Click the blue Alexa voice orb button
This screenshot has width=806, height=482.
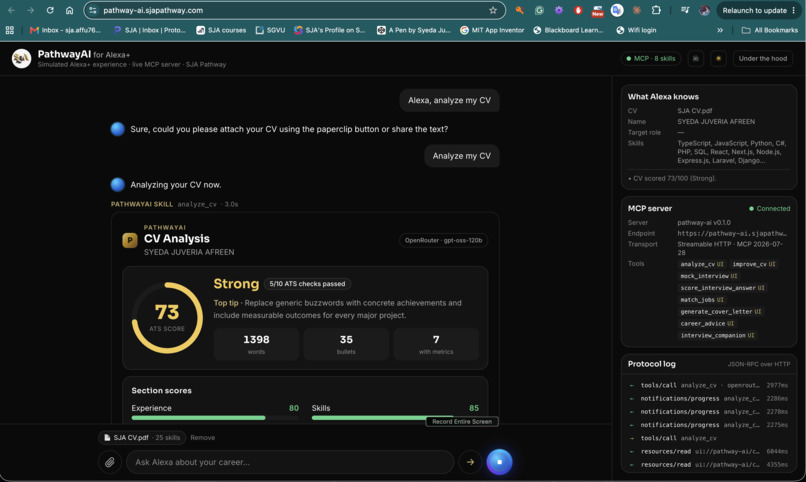(x=499, y=462)
